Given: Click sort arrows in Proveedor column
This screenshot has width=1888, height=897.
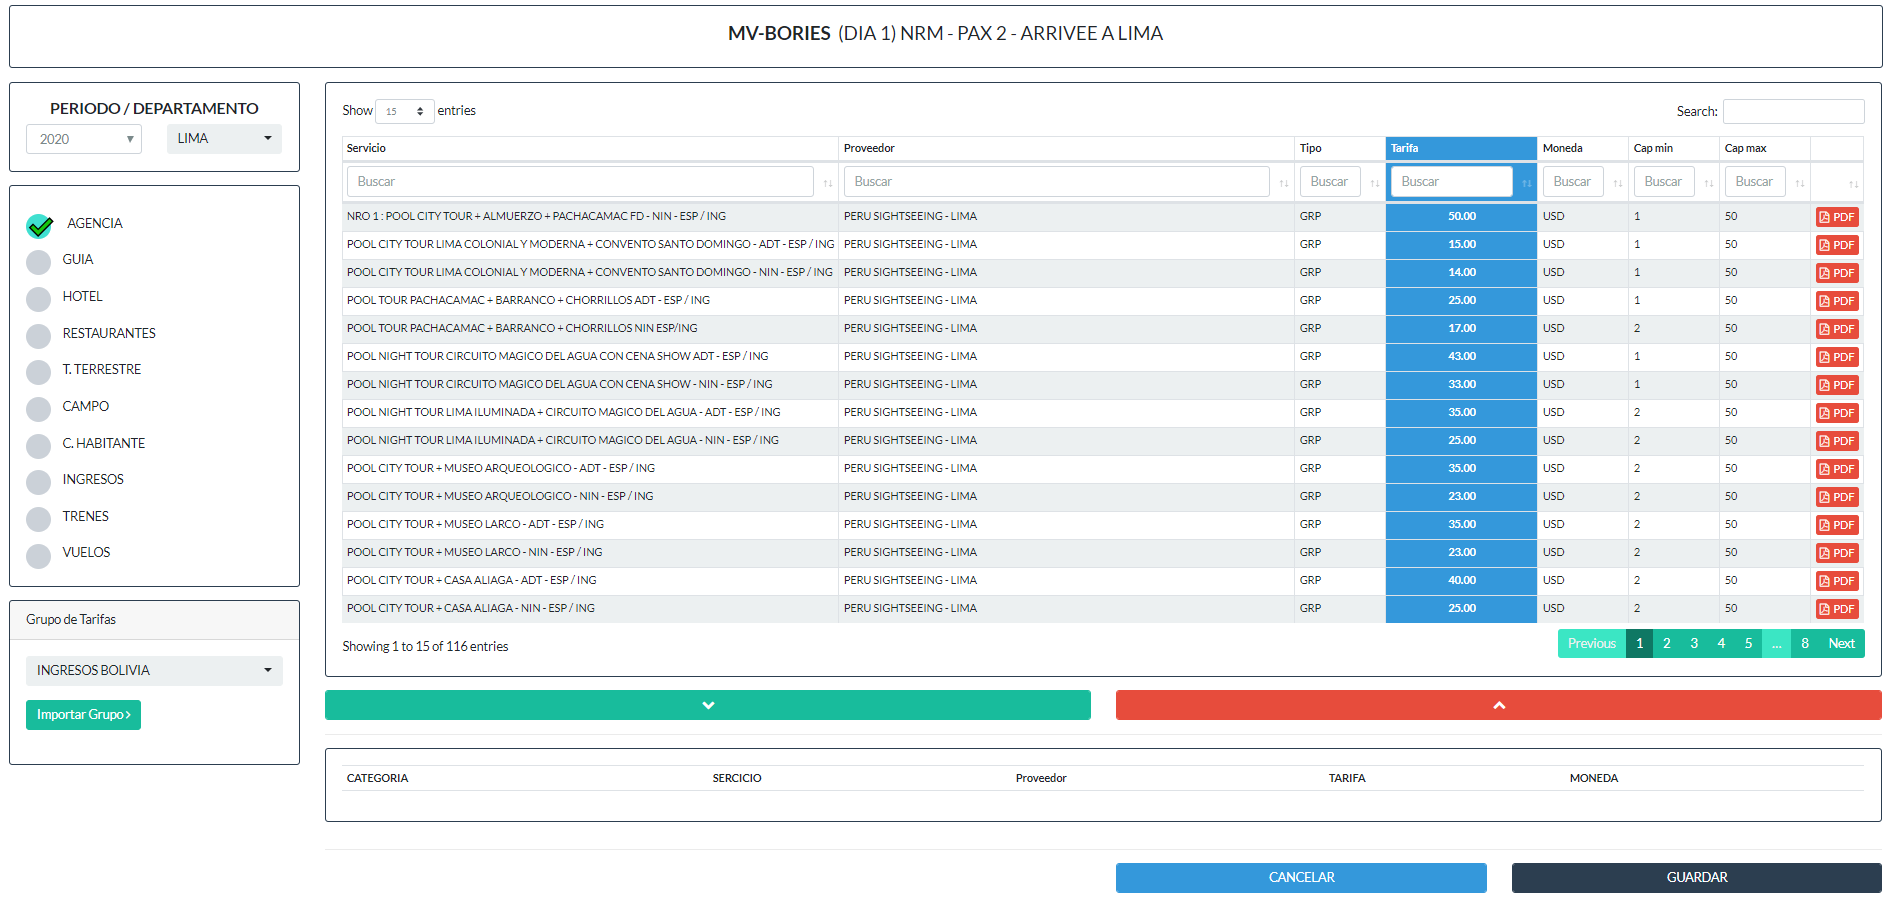Looking at the screenshot, I should pos(1283,183).
